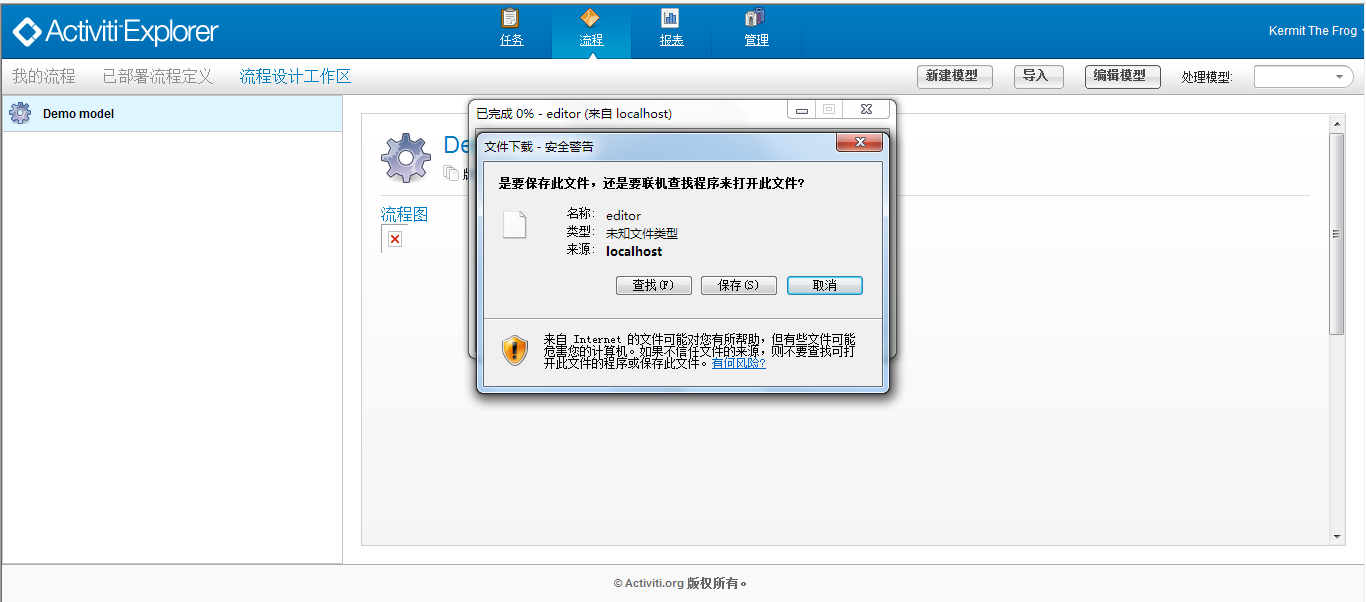
Task: Click the vertical scrollbar thumb of the details panel
Action: coord(1337,234)
